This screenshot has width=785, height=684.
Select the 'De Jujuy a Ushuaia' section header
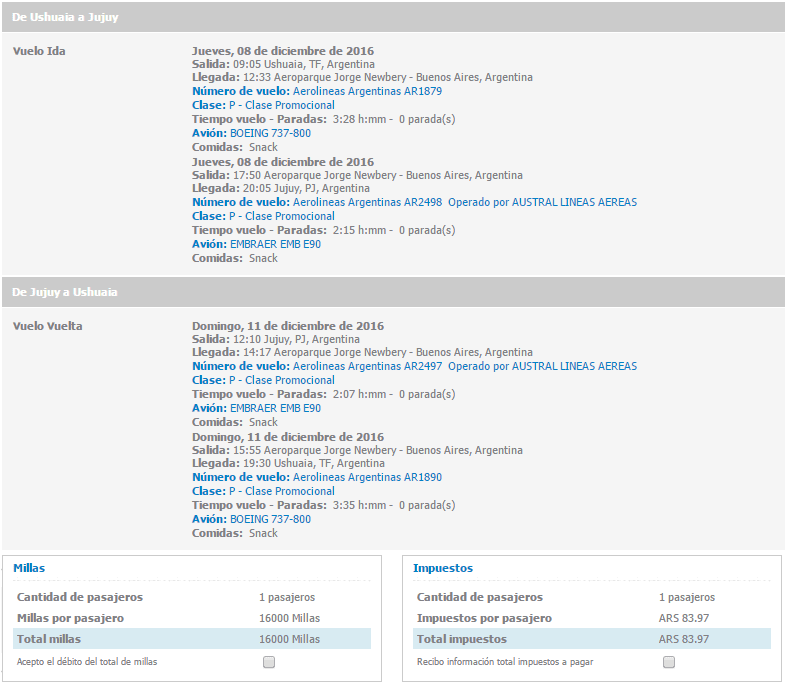coord(392,292)
